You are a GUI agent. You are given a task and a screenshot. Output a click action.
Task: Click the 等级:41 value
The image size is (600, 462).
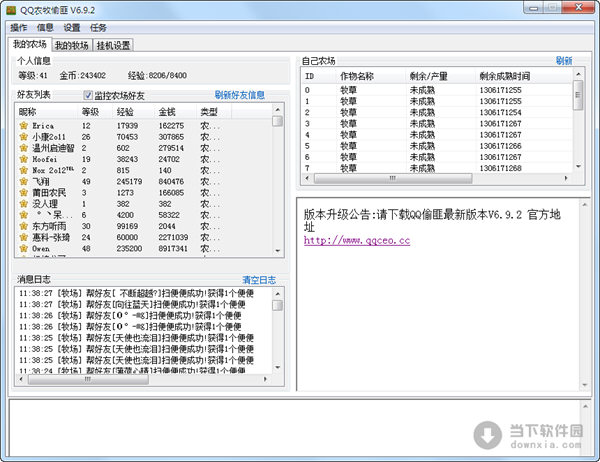[x=33, y=75]
